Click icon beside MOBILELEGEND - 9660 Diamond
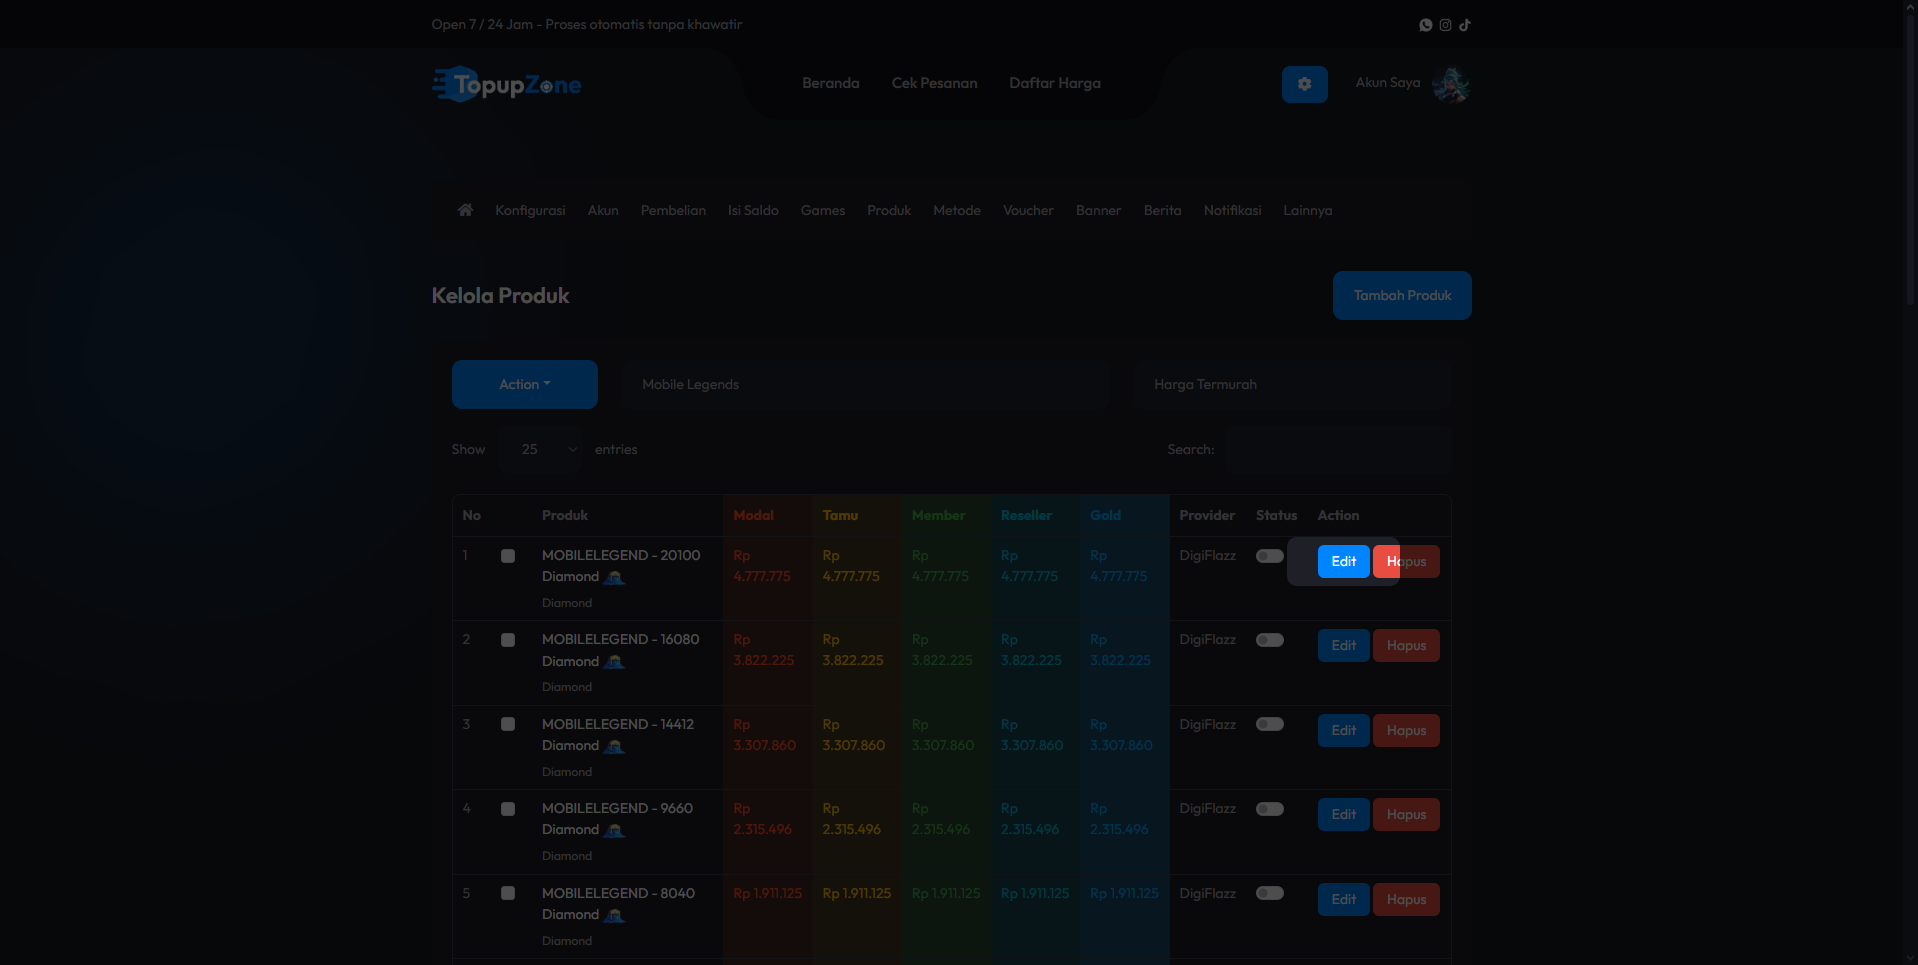The image size is (1918, 965). coord(615,831)
